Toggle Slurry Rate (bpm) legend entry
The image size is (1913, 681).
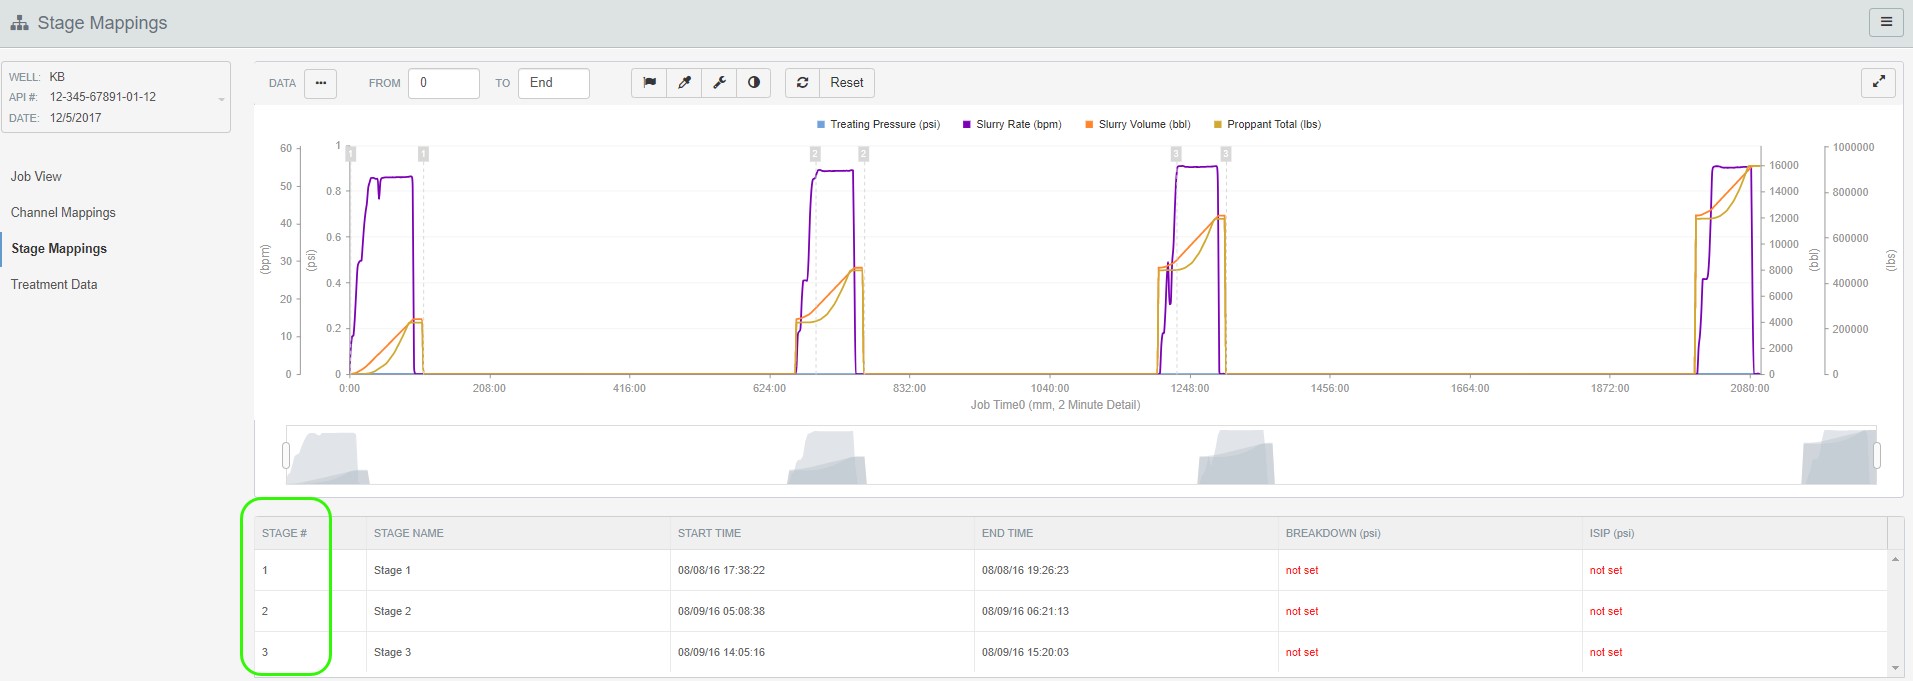click(1011, 125)
